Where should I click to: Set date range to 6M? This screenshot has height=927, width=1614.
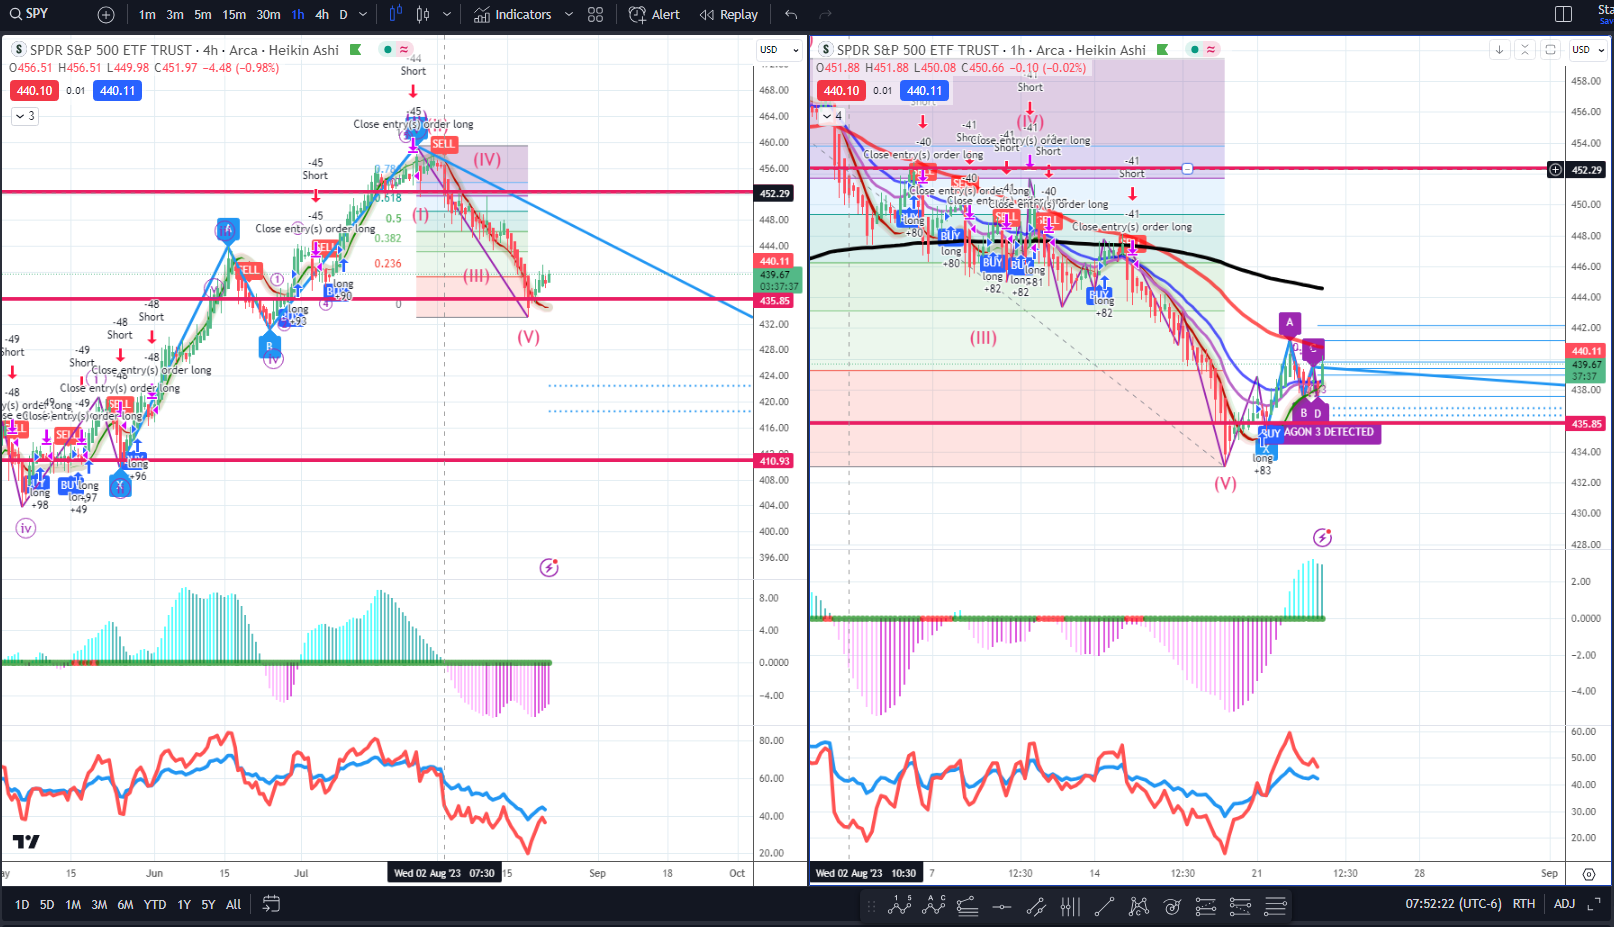click(x=125, y=904)
